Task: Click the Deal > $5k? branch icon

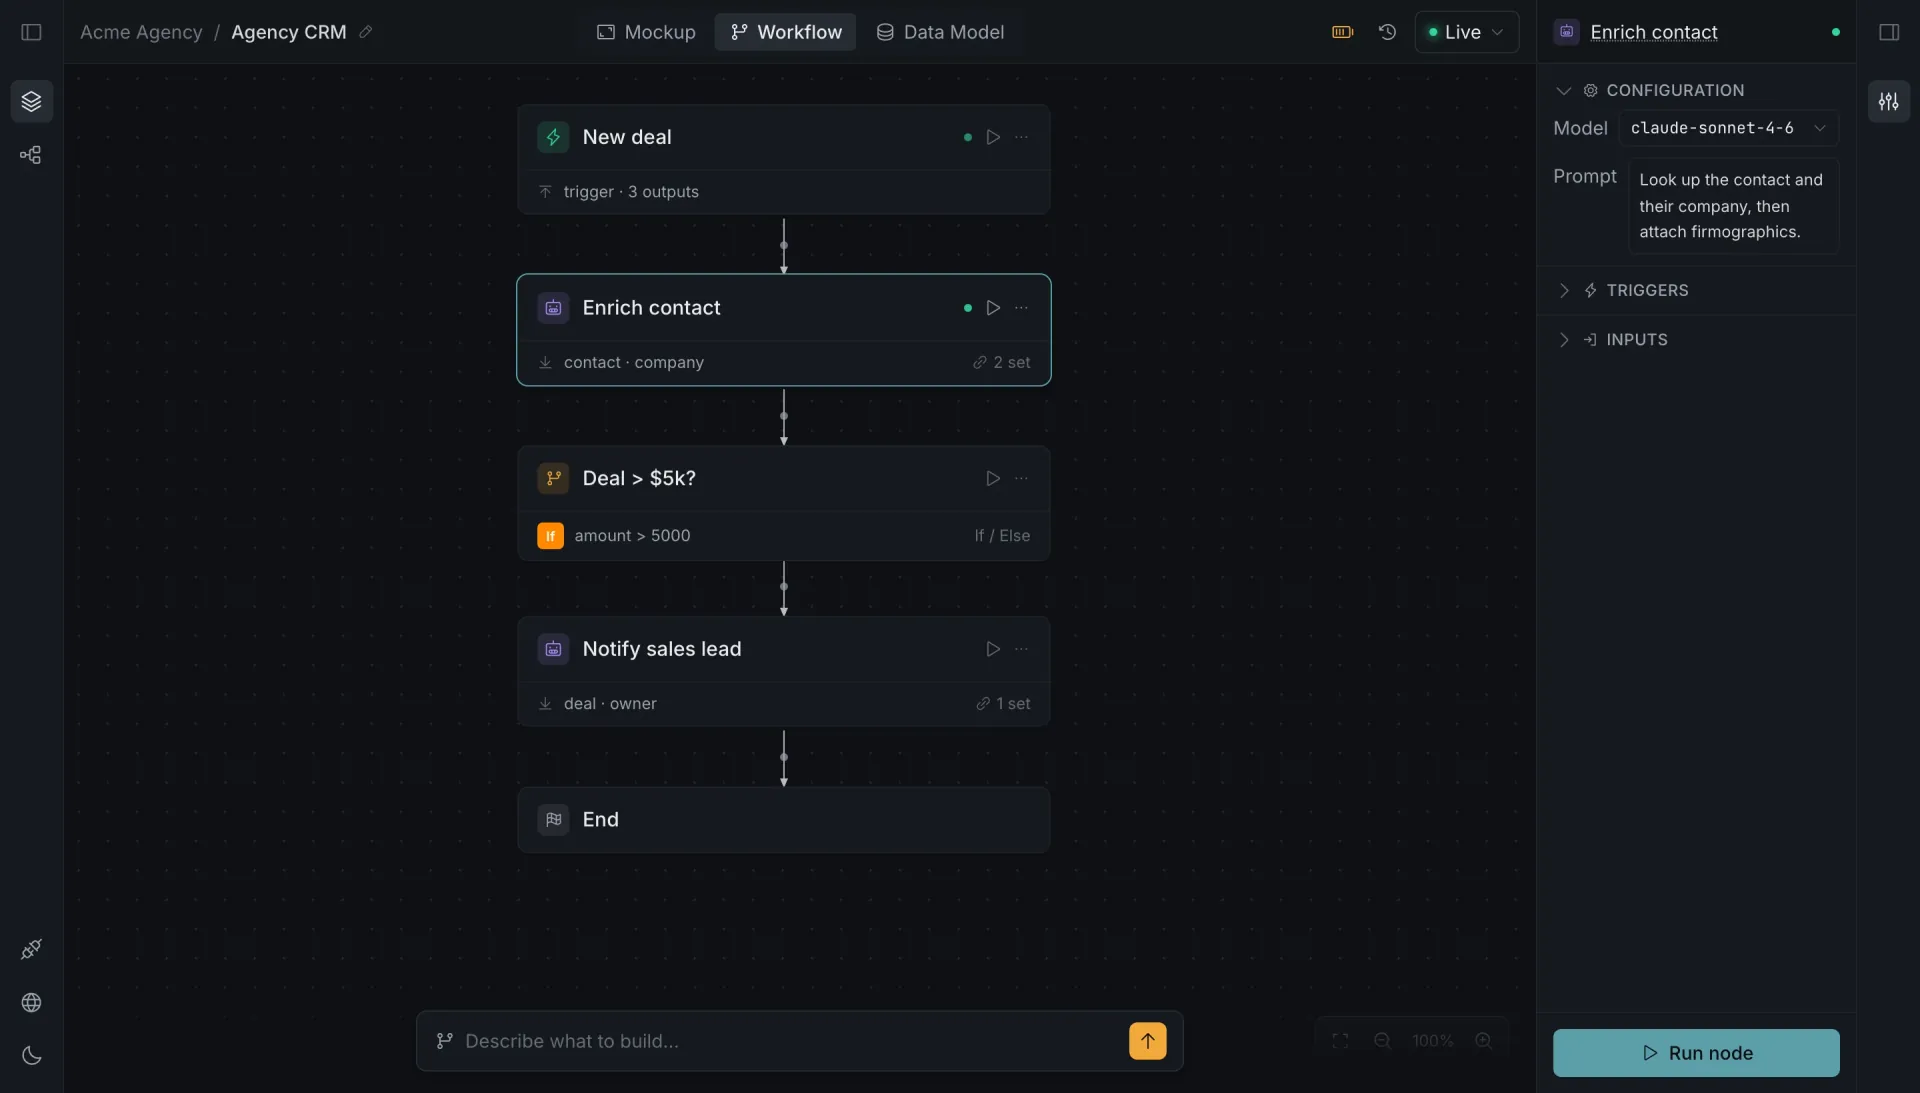Action: click(553, 478)
